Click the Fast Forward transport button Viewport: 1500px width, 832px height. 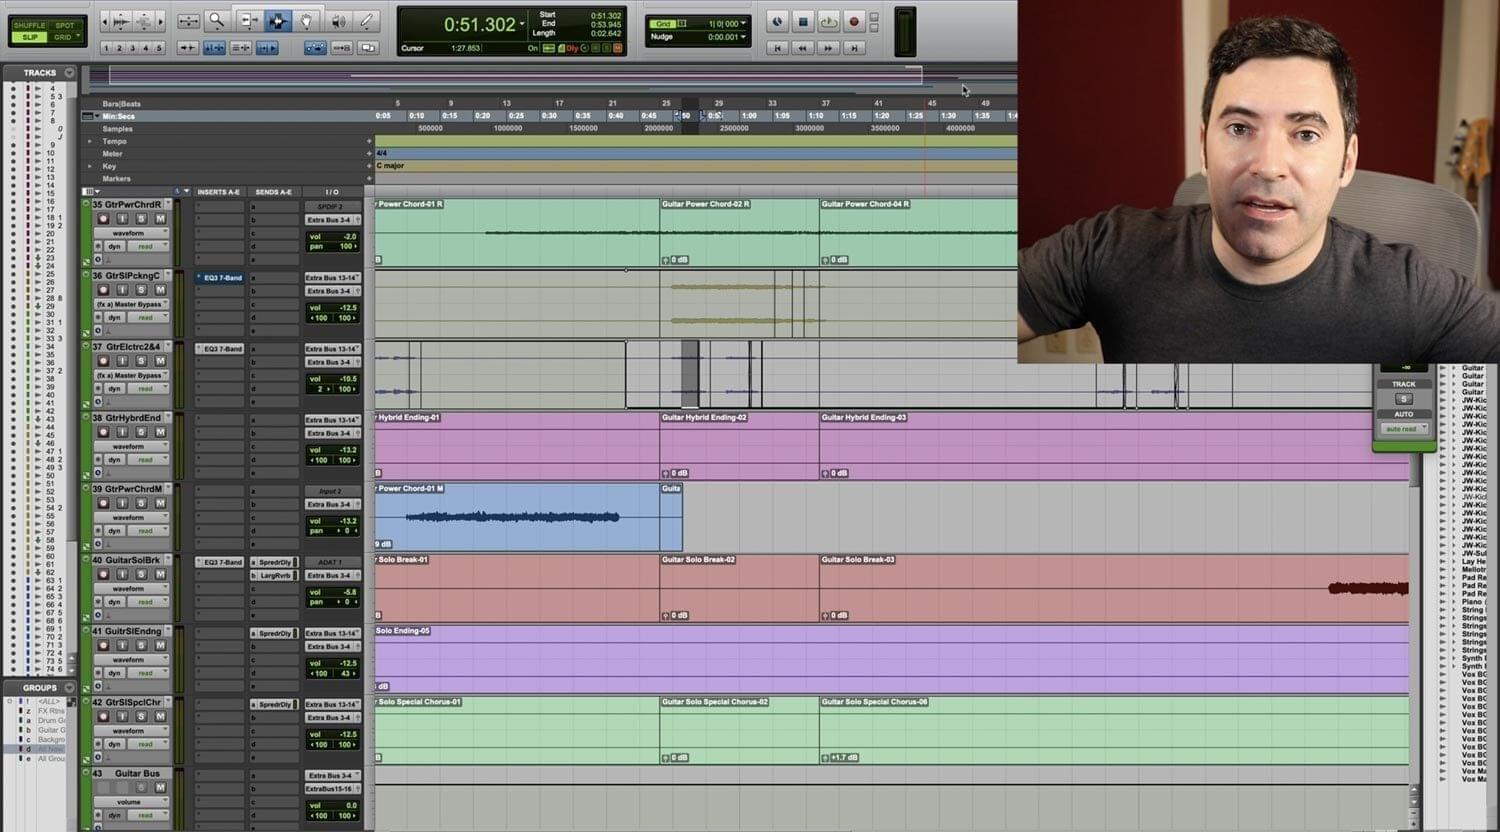[x=828, y=47]
